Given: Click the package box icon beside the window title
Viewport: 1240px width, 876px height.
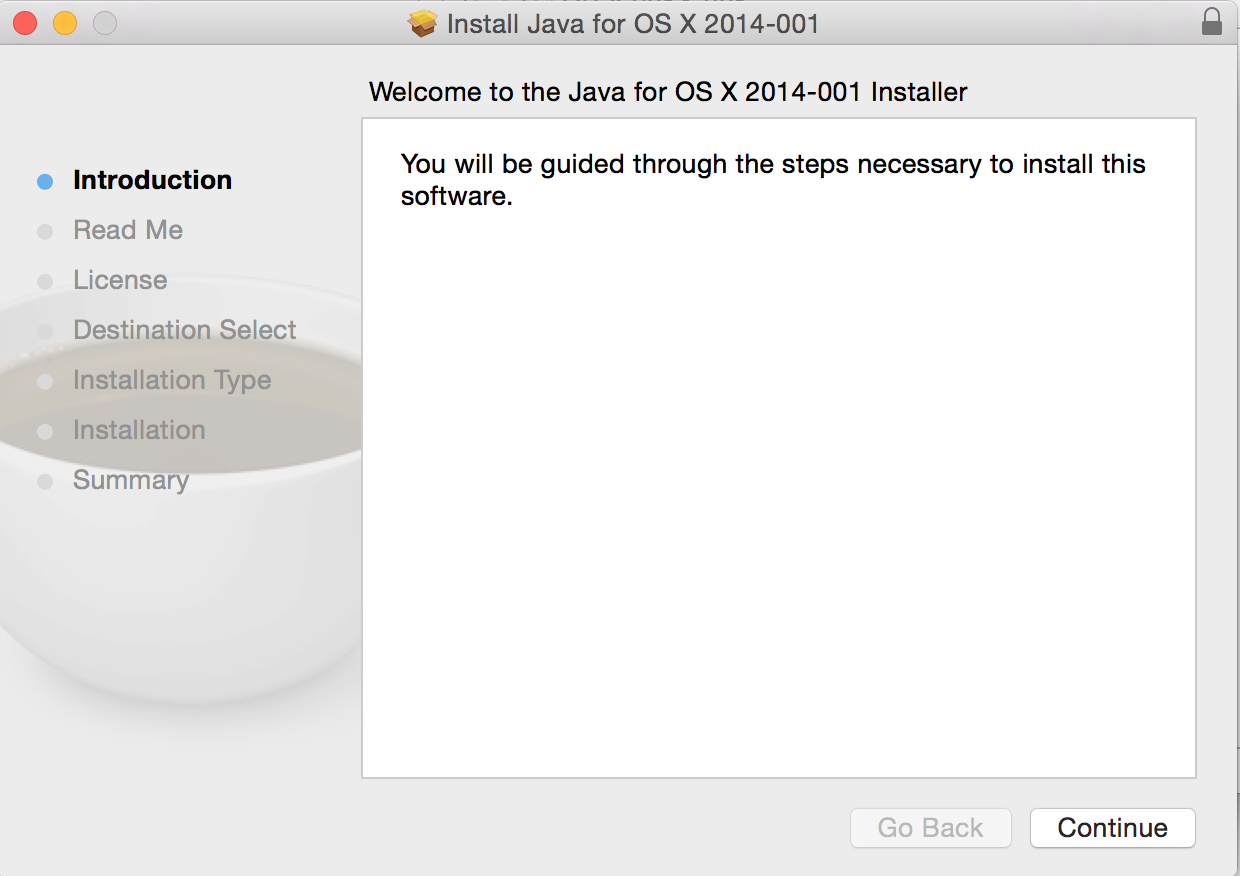Looking at the screenshot, I should click(x=424, y=23).
